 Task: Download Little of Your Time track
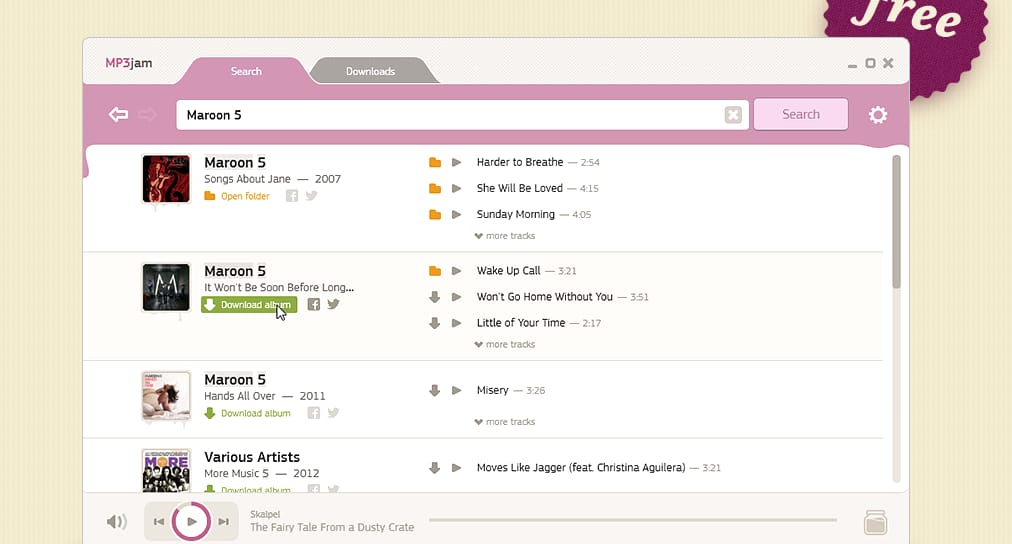(434, 323)
